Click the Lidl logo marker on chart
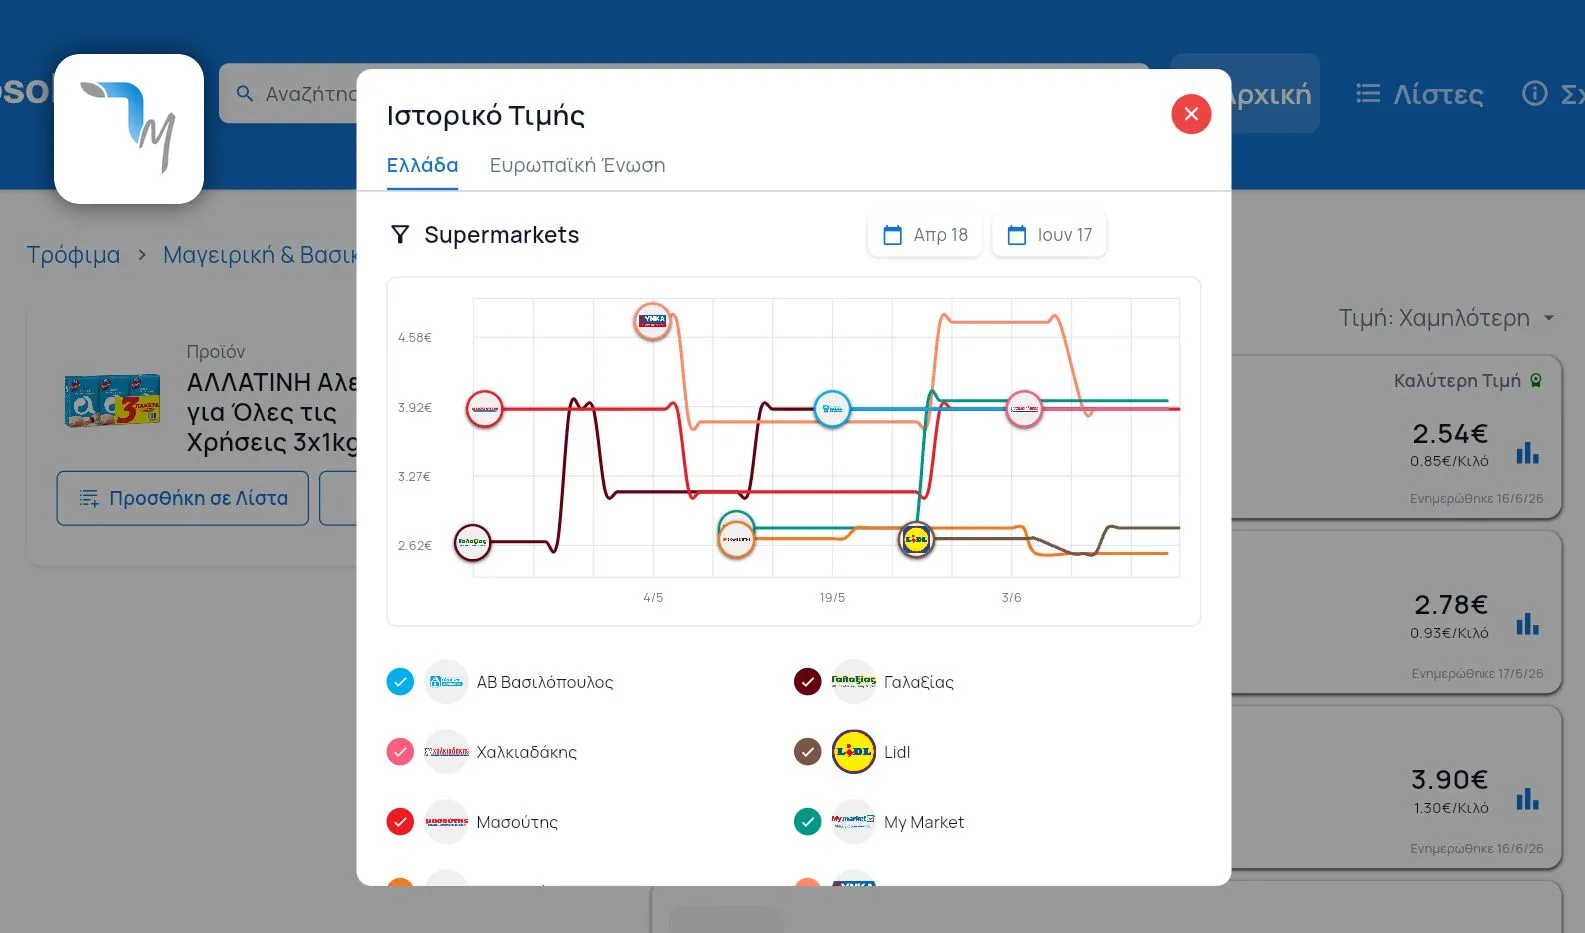Viewport: 1585px width, 933px height. (x=916, y=540)
